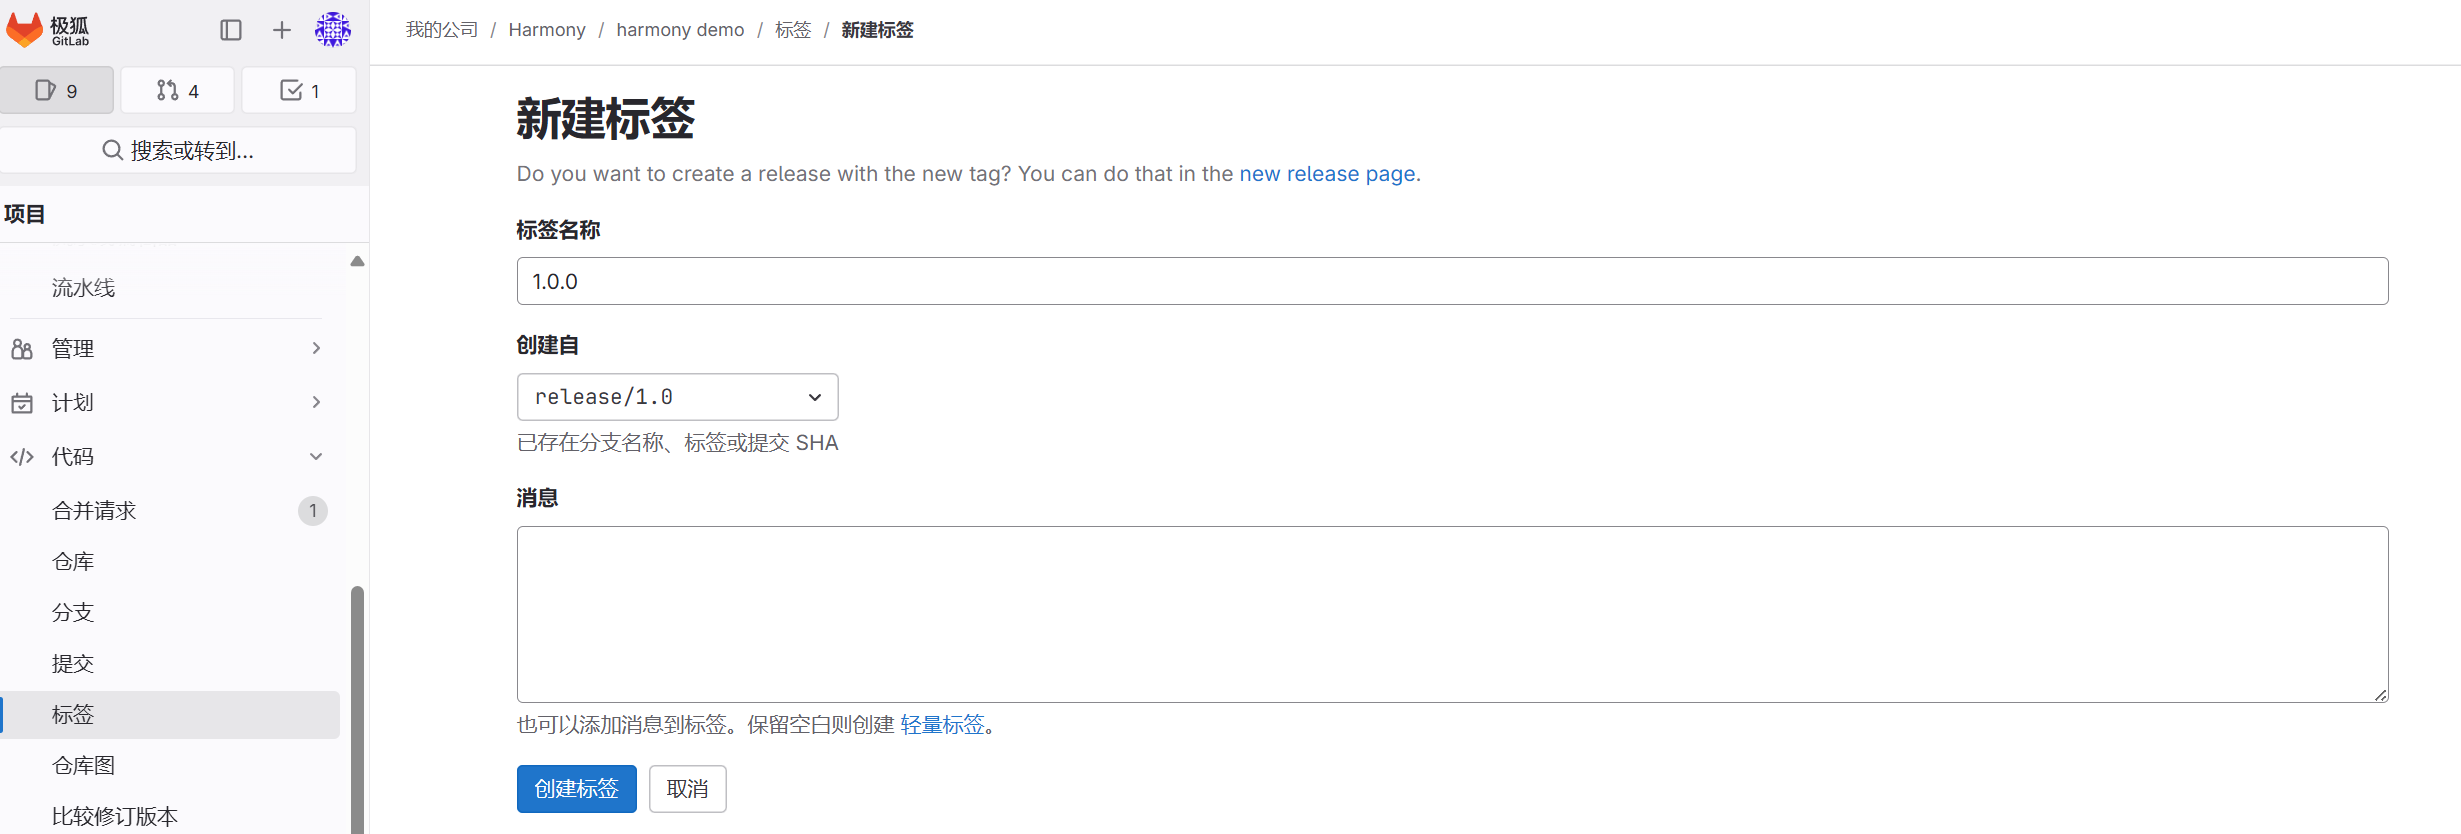Open issues via the icon showing 9

pyautogui.click(x=57, y=90)
